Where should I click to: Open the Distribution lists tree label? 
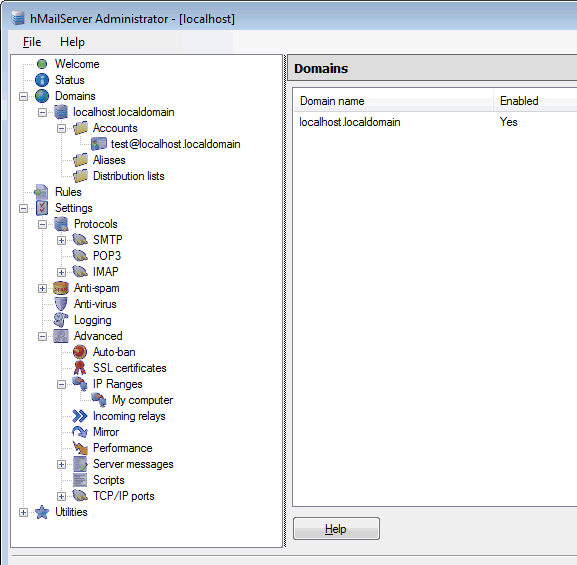[x=128, y=176]
